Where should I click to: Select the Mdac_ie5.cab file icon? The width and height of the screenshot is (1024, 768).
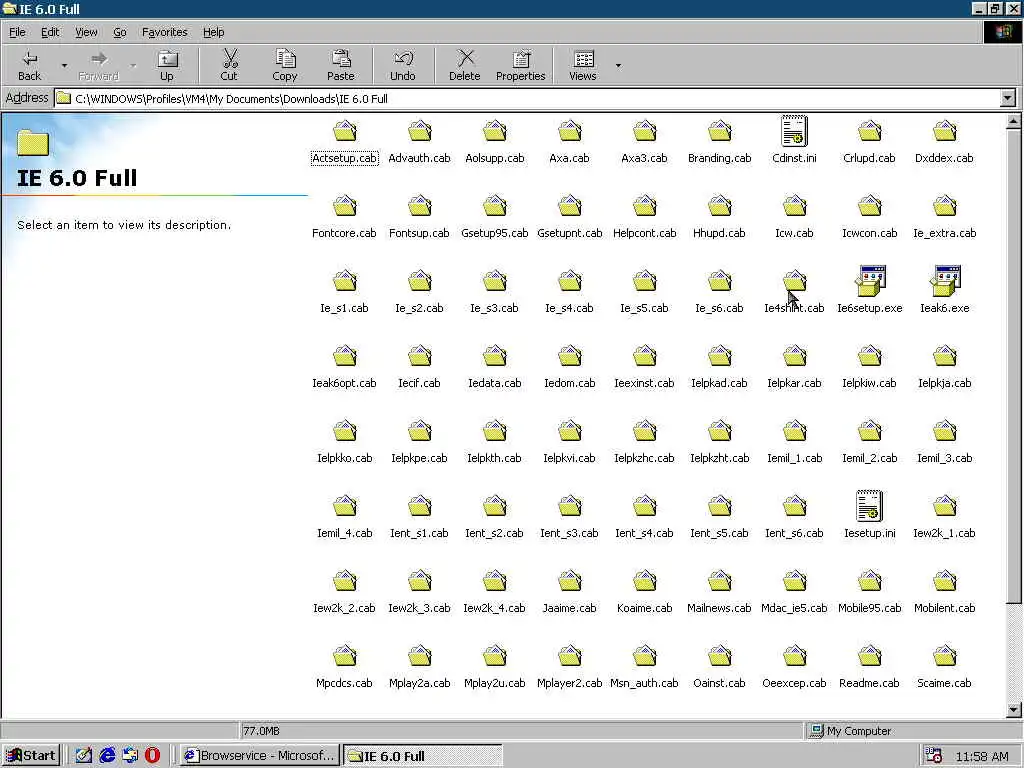coord(795,581)
